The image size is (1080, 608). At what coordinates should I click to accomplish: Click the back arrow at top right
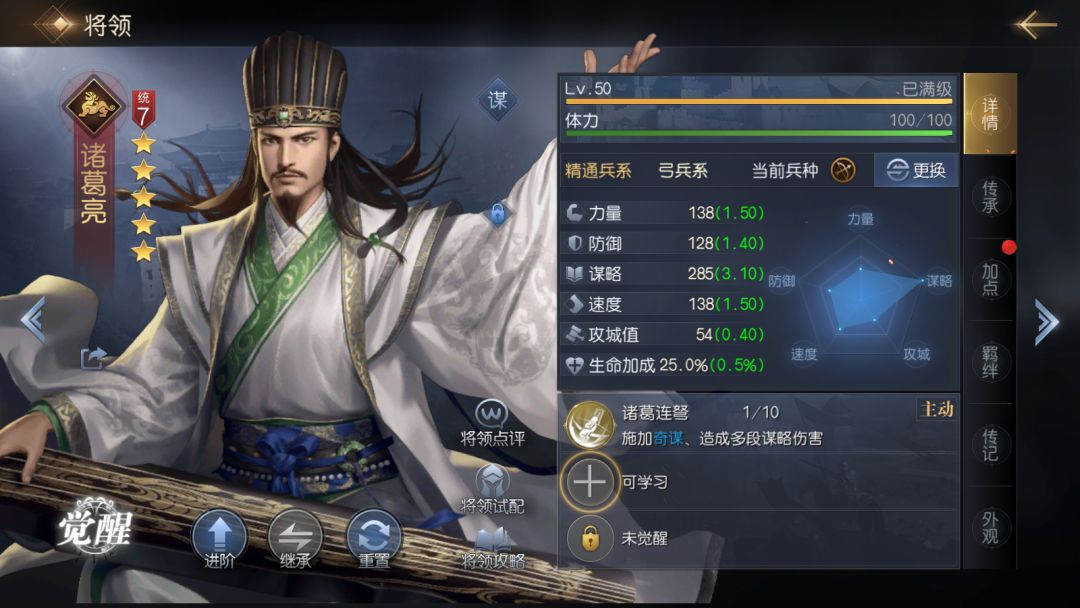1035,25
